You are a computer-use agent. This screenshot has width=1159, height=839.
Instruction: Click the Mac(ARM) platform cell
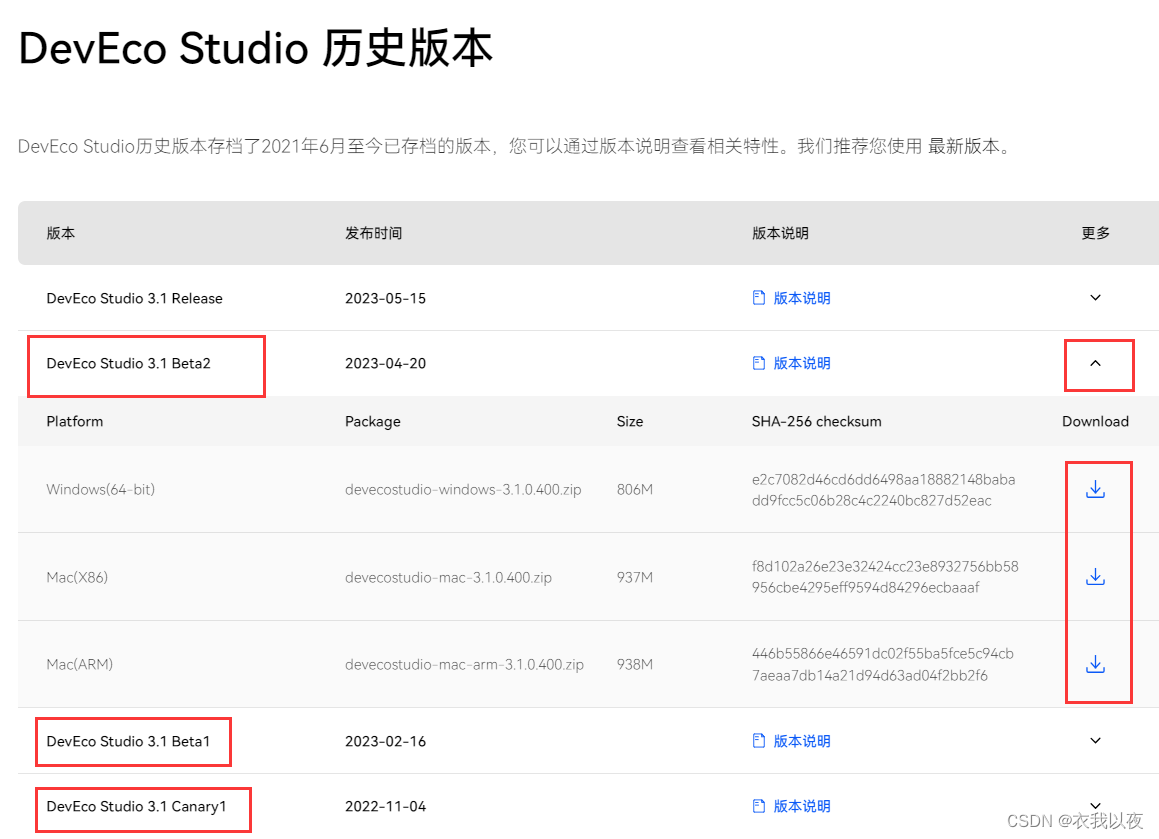(80, 665)
